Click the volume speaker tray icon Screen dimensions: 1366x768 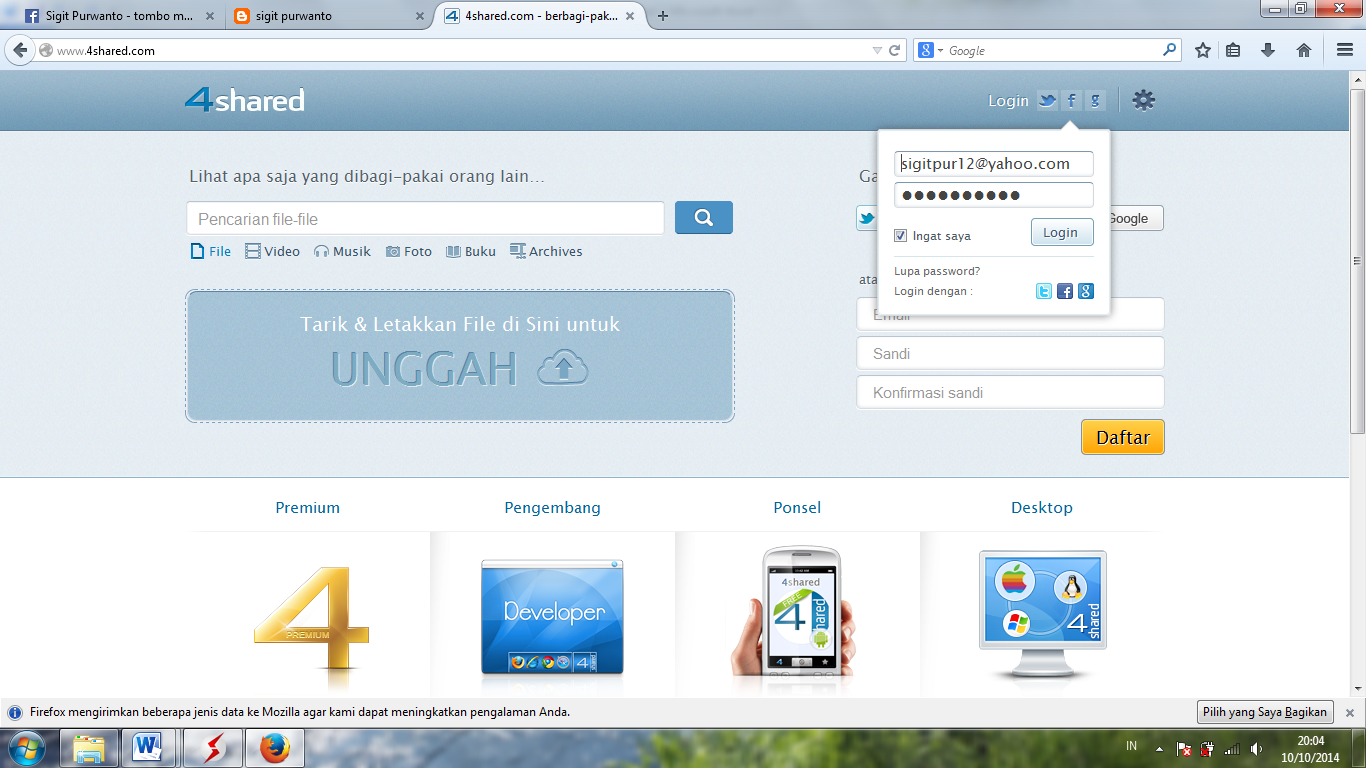1256,748
